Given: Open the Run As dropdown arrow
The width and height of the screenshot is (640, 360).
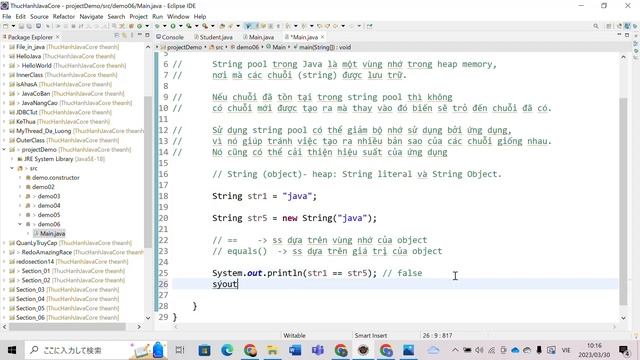Looking at the screenshot, I should coord(180,26).
